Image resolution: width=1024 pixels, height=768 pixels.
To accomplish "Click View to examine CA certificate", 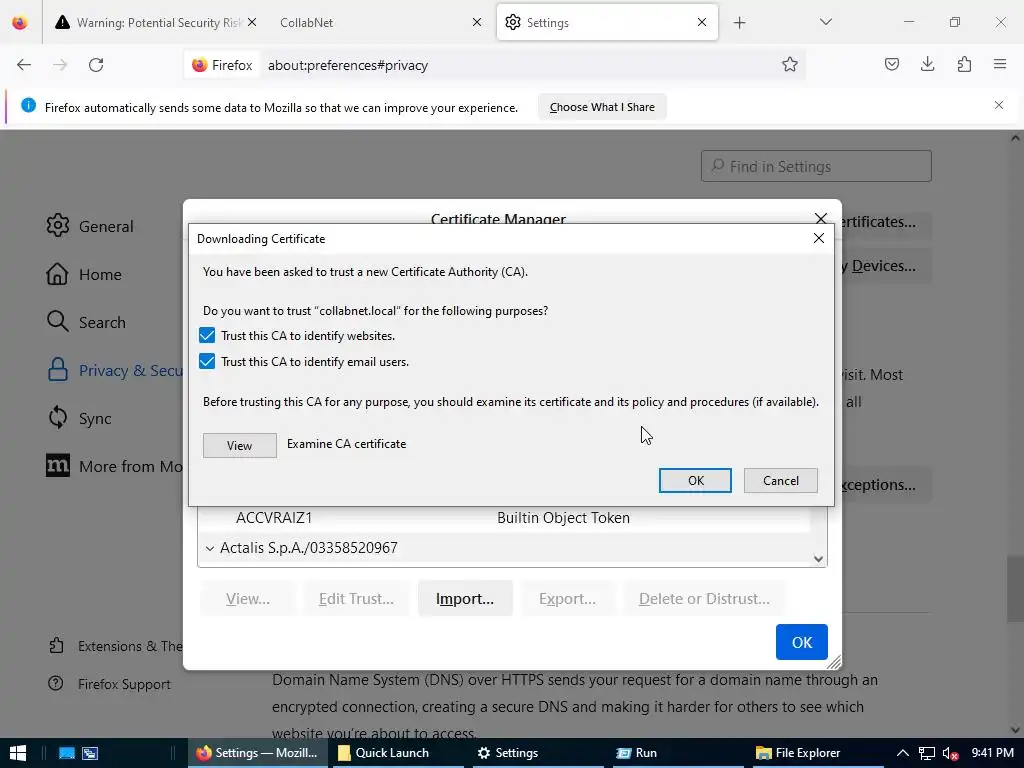I will pos(240,445).
